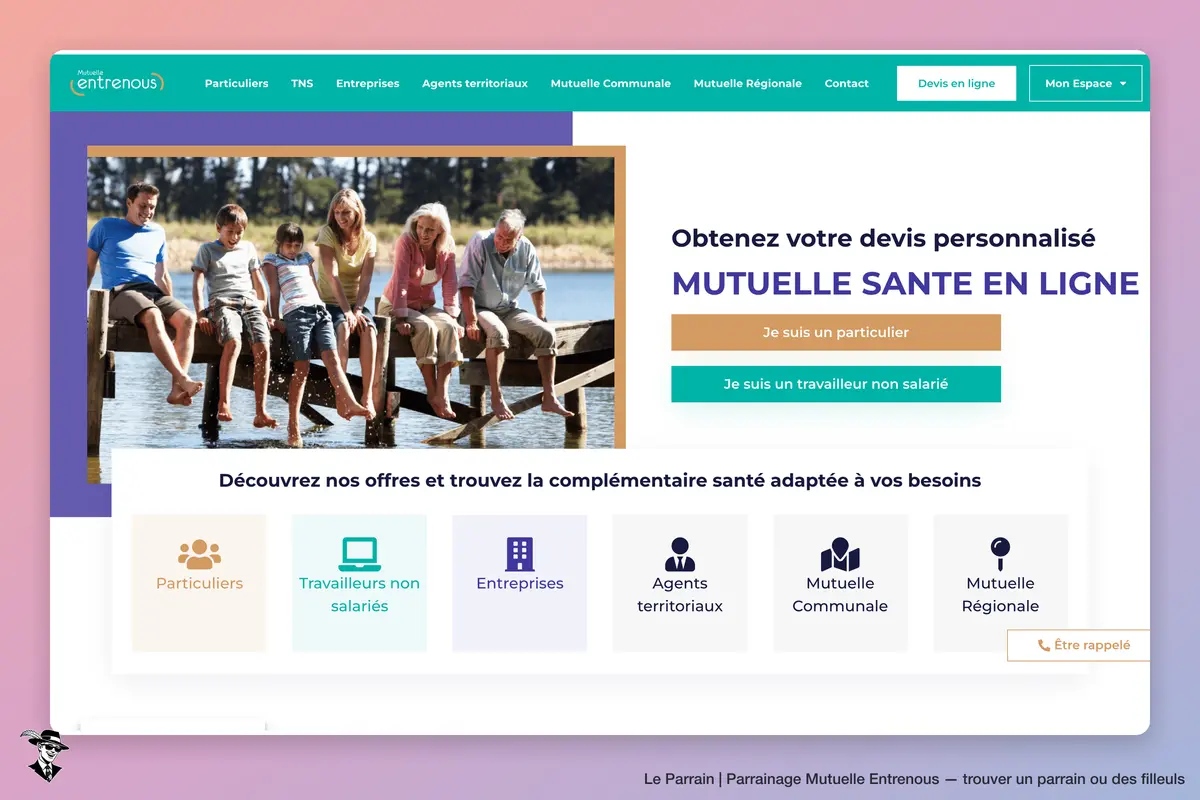Open the Particuliers menu item
1200x800 pixels.
pos(236,84)
